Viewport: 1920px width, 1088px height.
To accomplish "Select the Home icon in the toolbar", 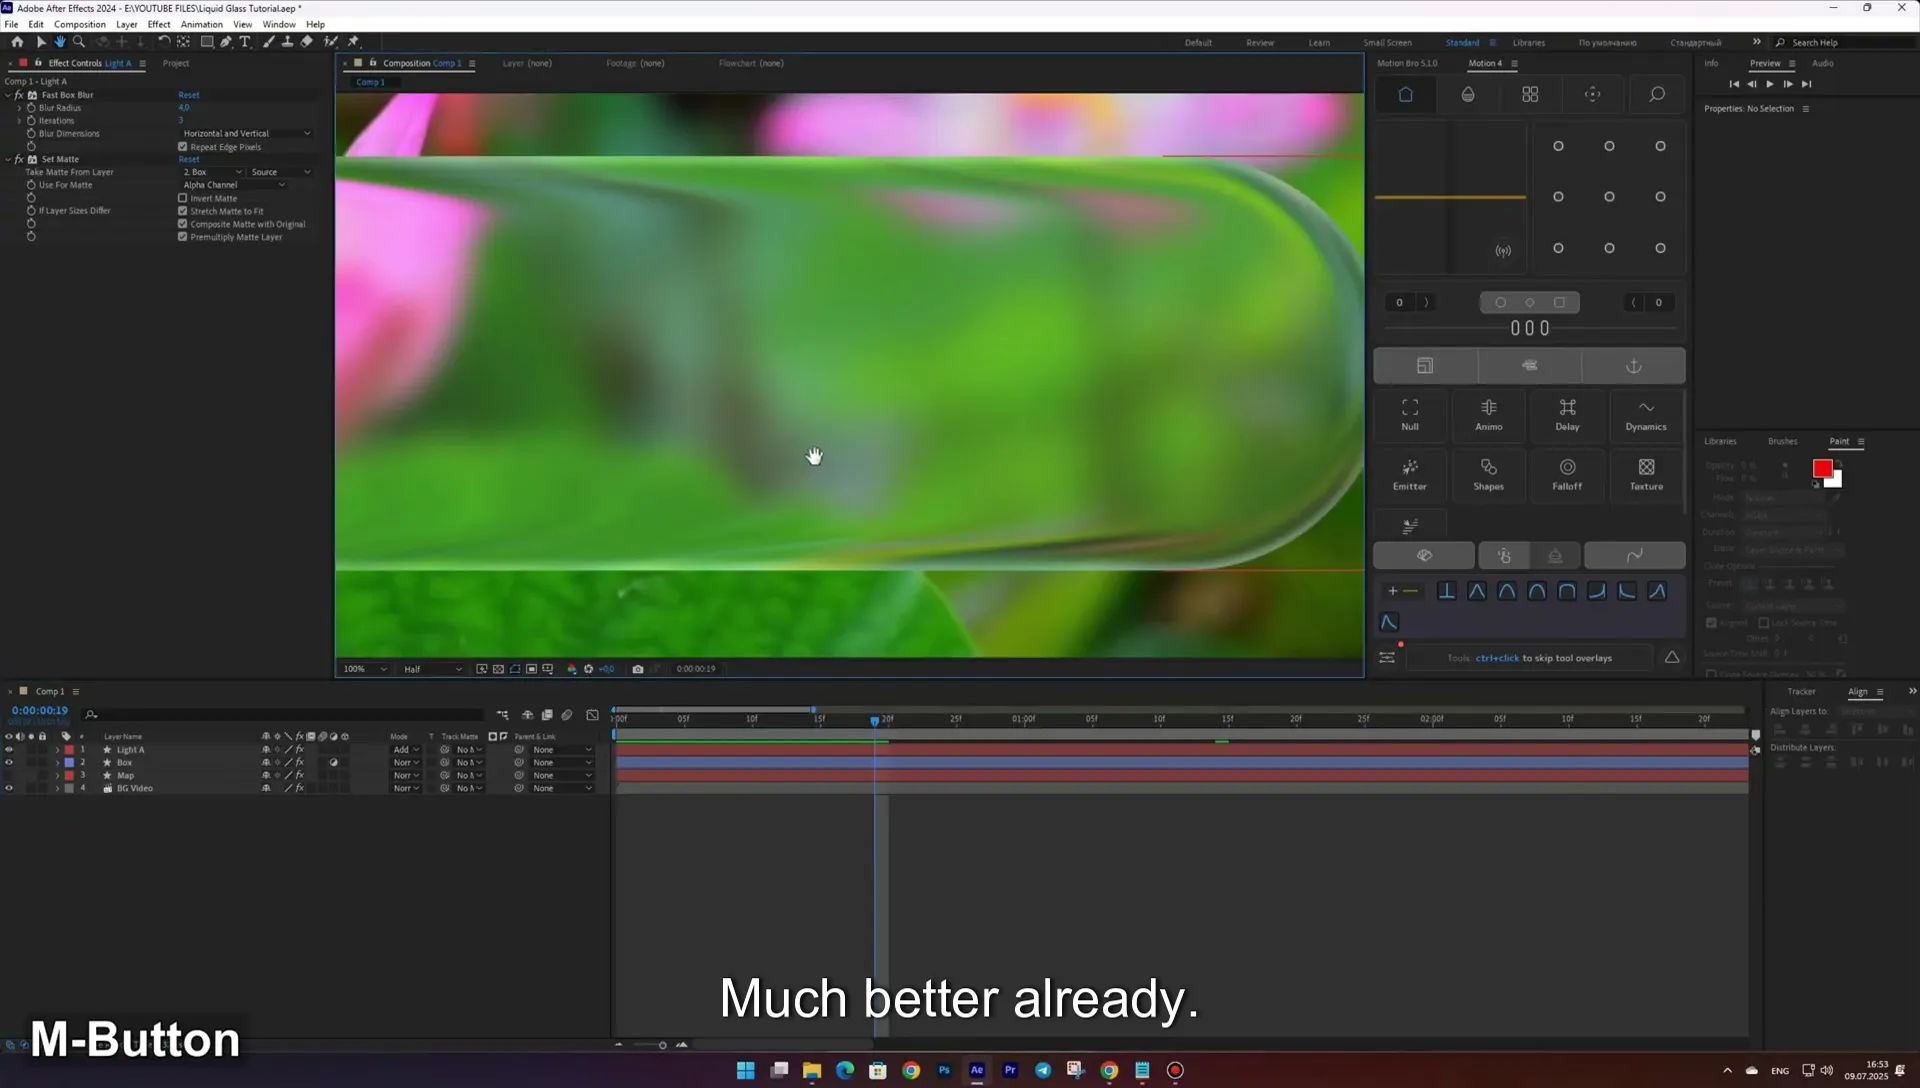I will (x=17, y=42).
